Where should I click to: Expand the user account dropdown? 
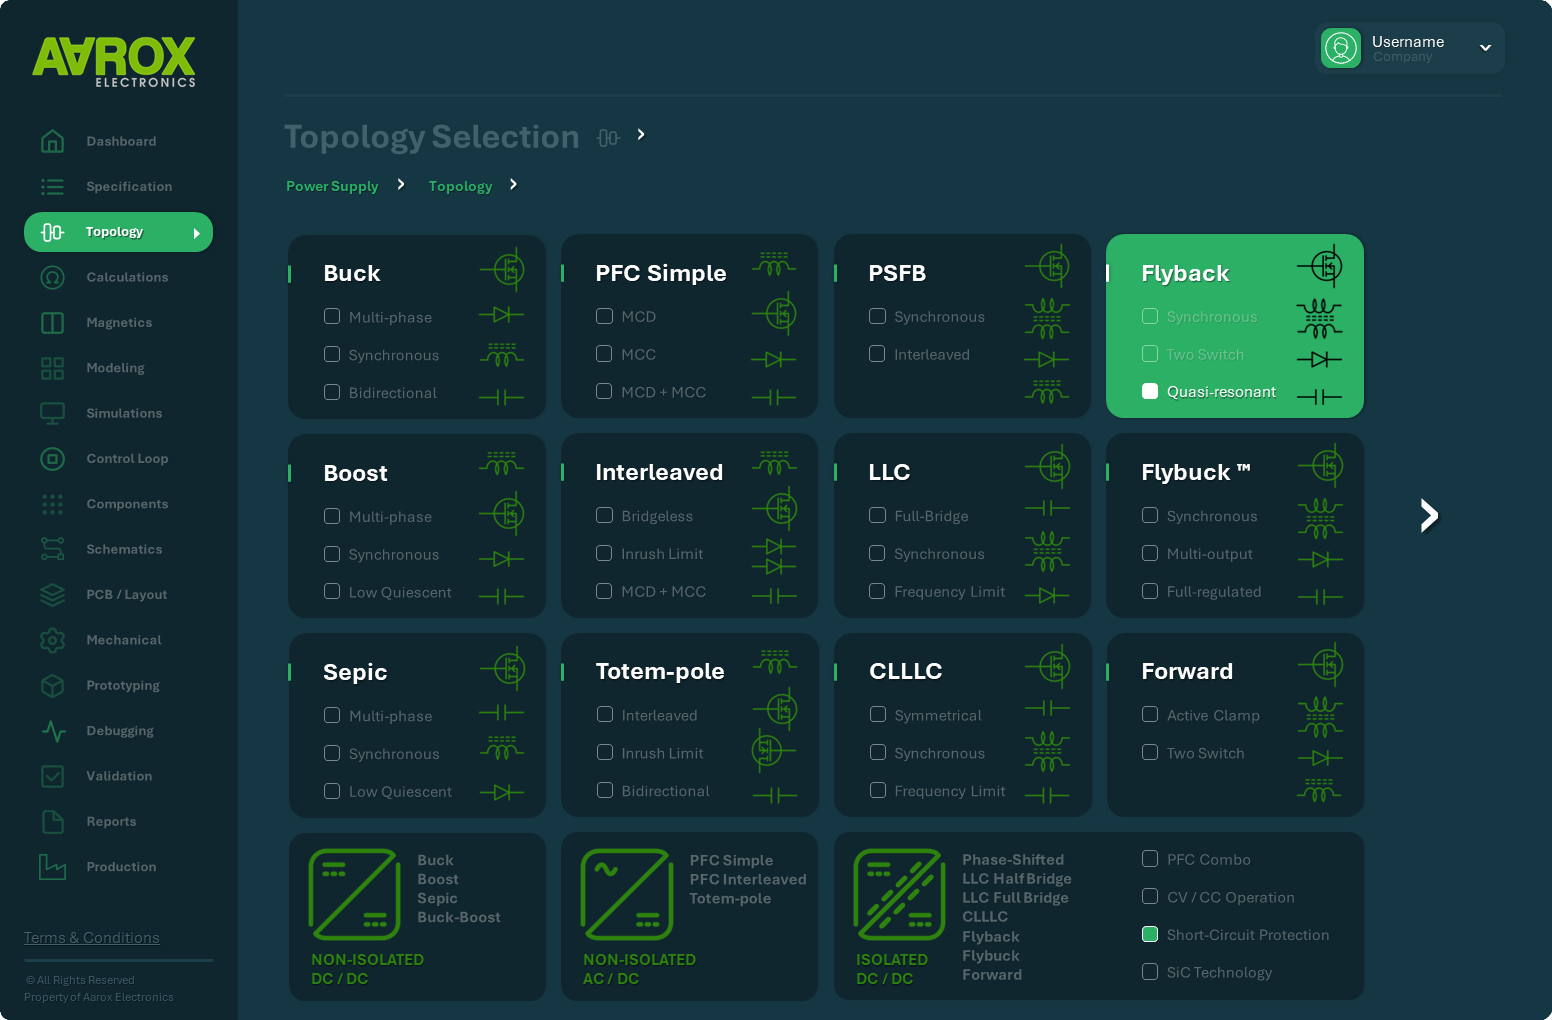point(1484,47)
